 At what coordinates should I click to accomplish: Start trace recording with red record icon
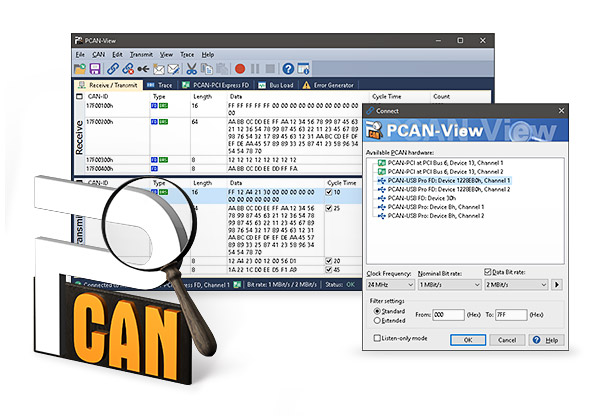pos(239,68)
